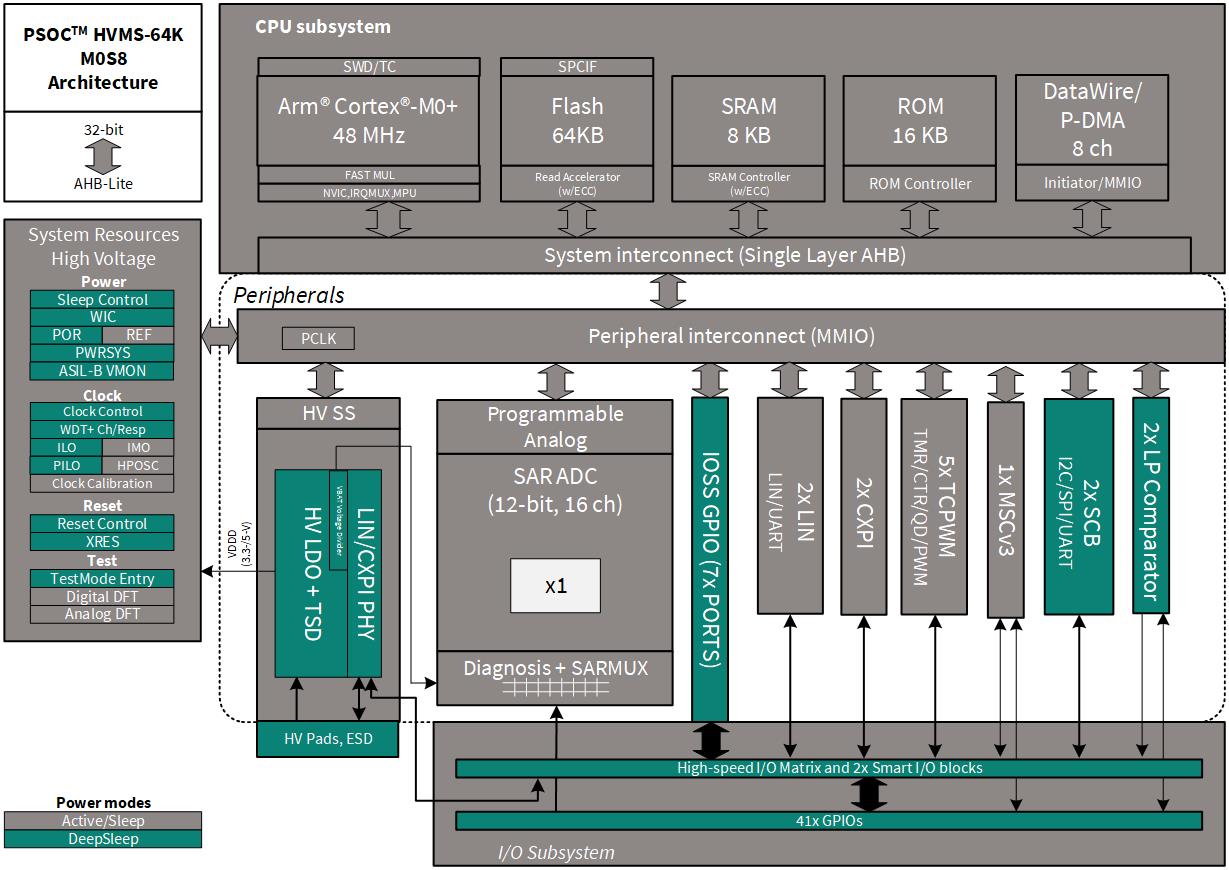
Task: Select the ROM 16 KB block
Action: pos(920,120)
